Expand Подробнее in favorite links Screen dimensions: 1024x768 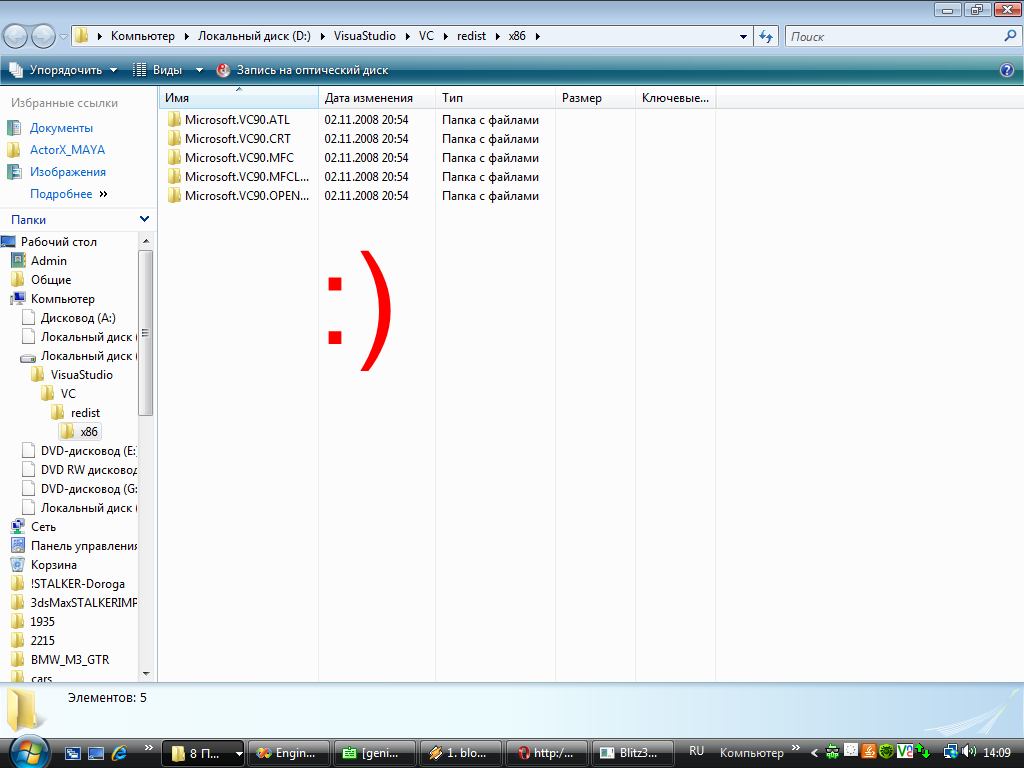(67, 194)
